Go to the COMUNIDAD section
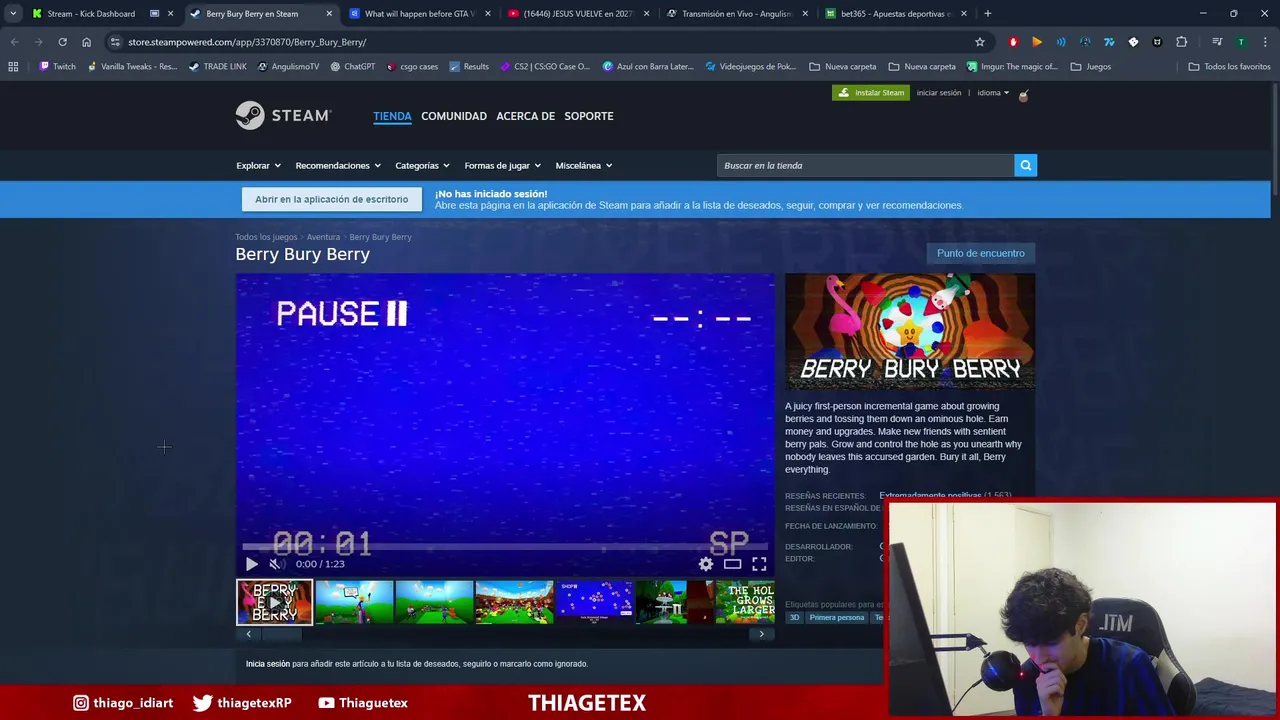Image resolution: width=1280 pixels, height=720 pixels. coord(454,116)
